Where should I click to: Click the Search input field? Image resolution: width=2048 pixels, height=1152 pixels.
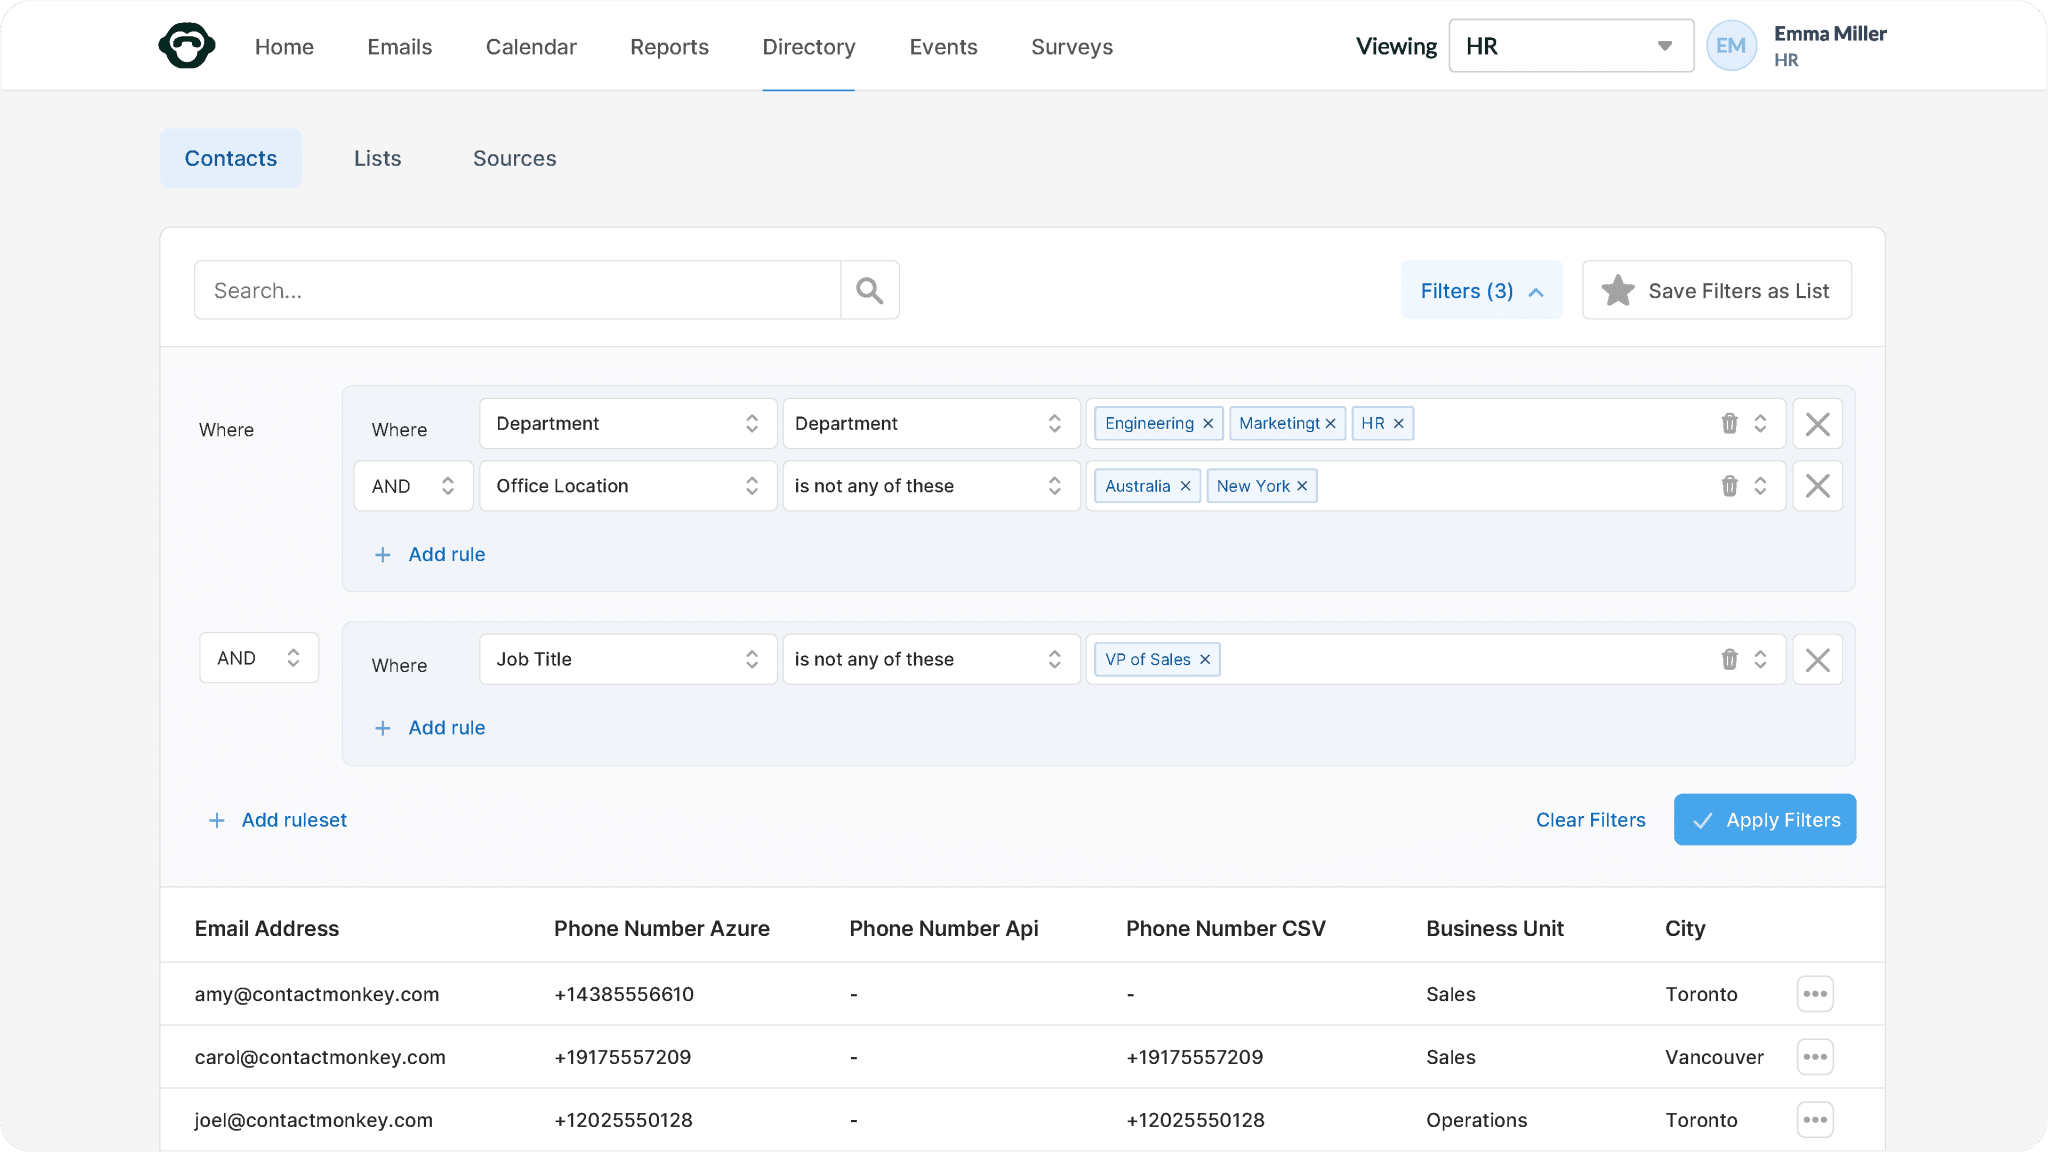click(x=517, y=290)
